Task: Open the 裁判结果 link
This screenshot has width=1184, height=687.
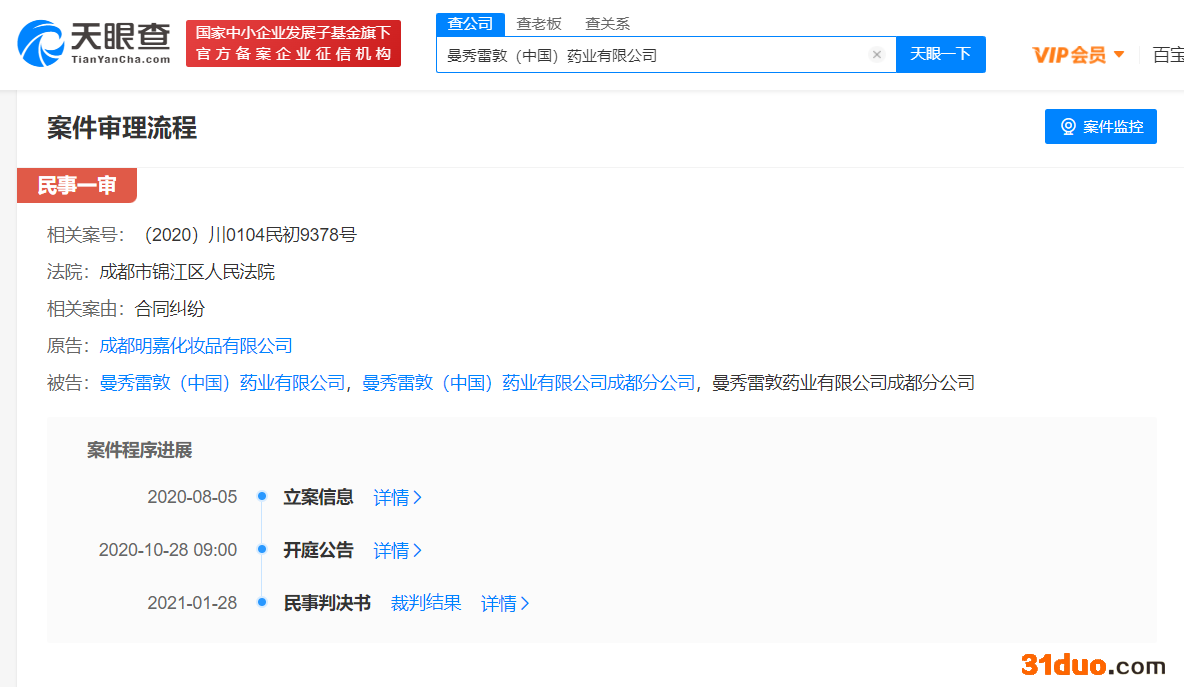Action: (x=426, y=603)
